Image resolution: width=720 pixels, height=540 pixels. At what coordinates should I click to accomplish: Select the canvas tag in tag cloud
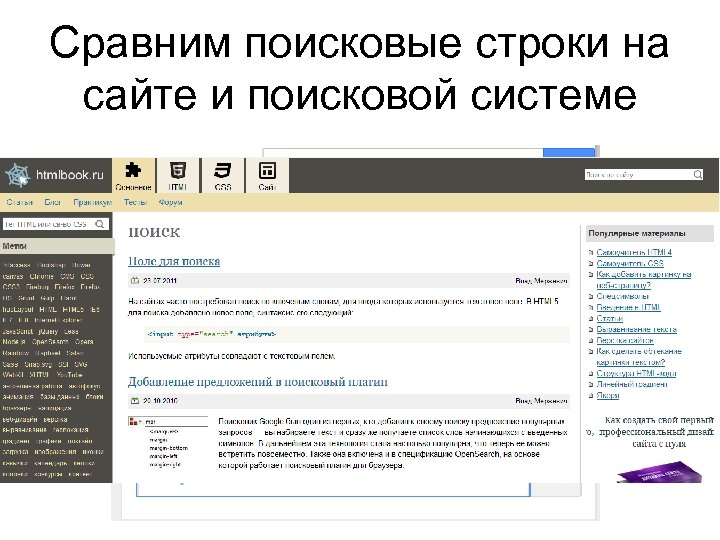[x=13, y=276]
